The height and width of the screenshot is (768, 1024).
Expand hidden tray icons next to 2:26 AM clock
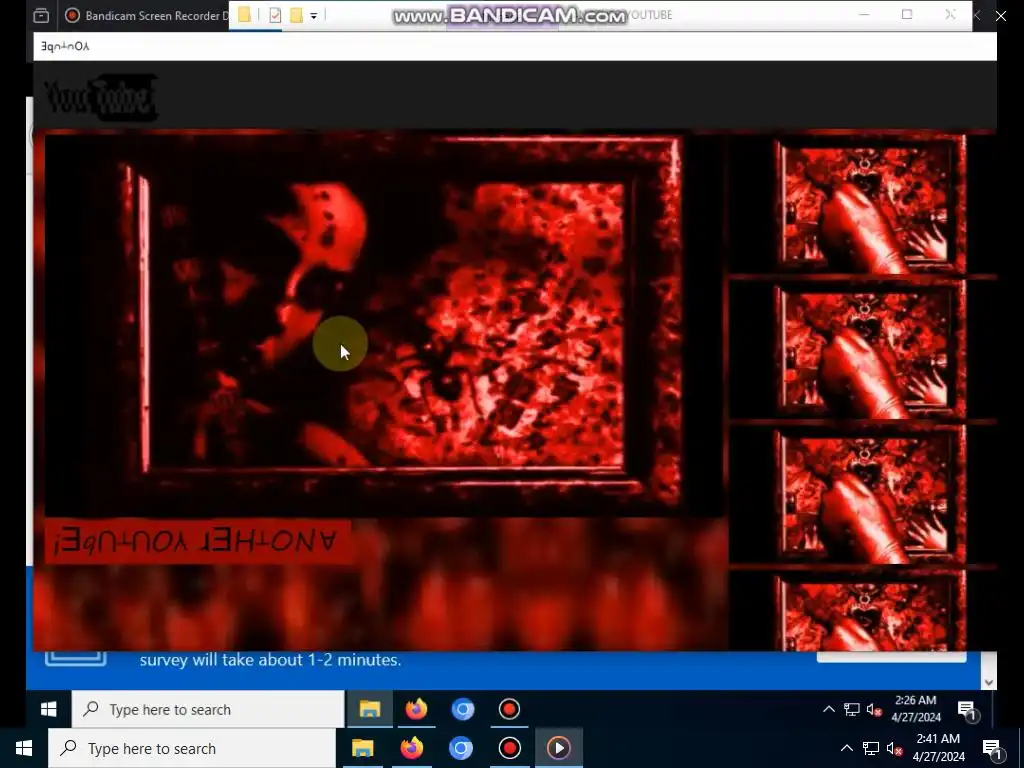[829, 709]
